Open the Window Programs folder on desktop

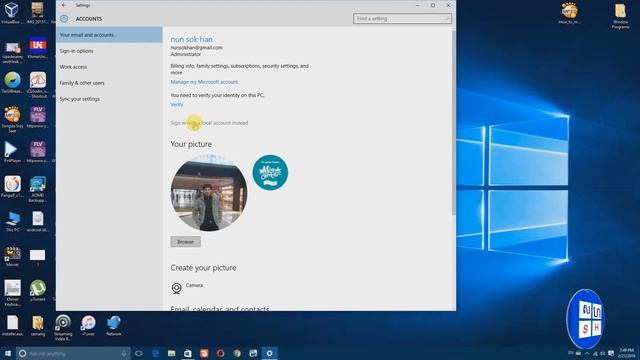point(620,16)
